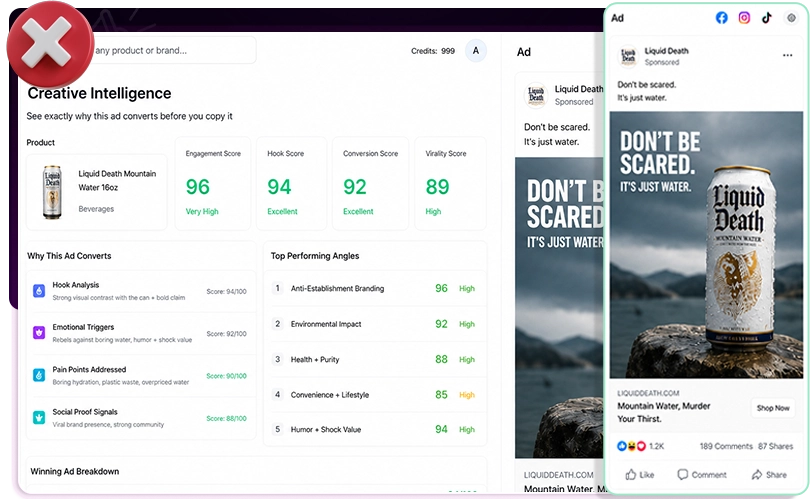
Task: Click the Liquid Death avatar in the background Ad panel
Action: point(536,95)
